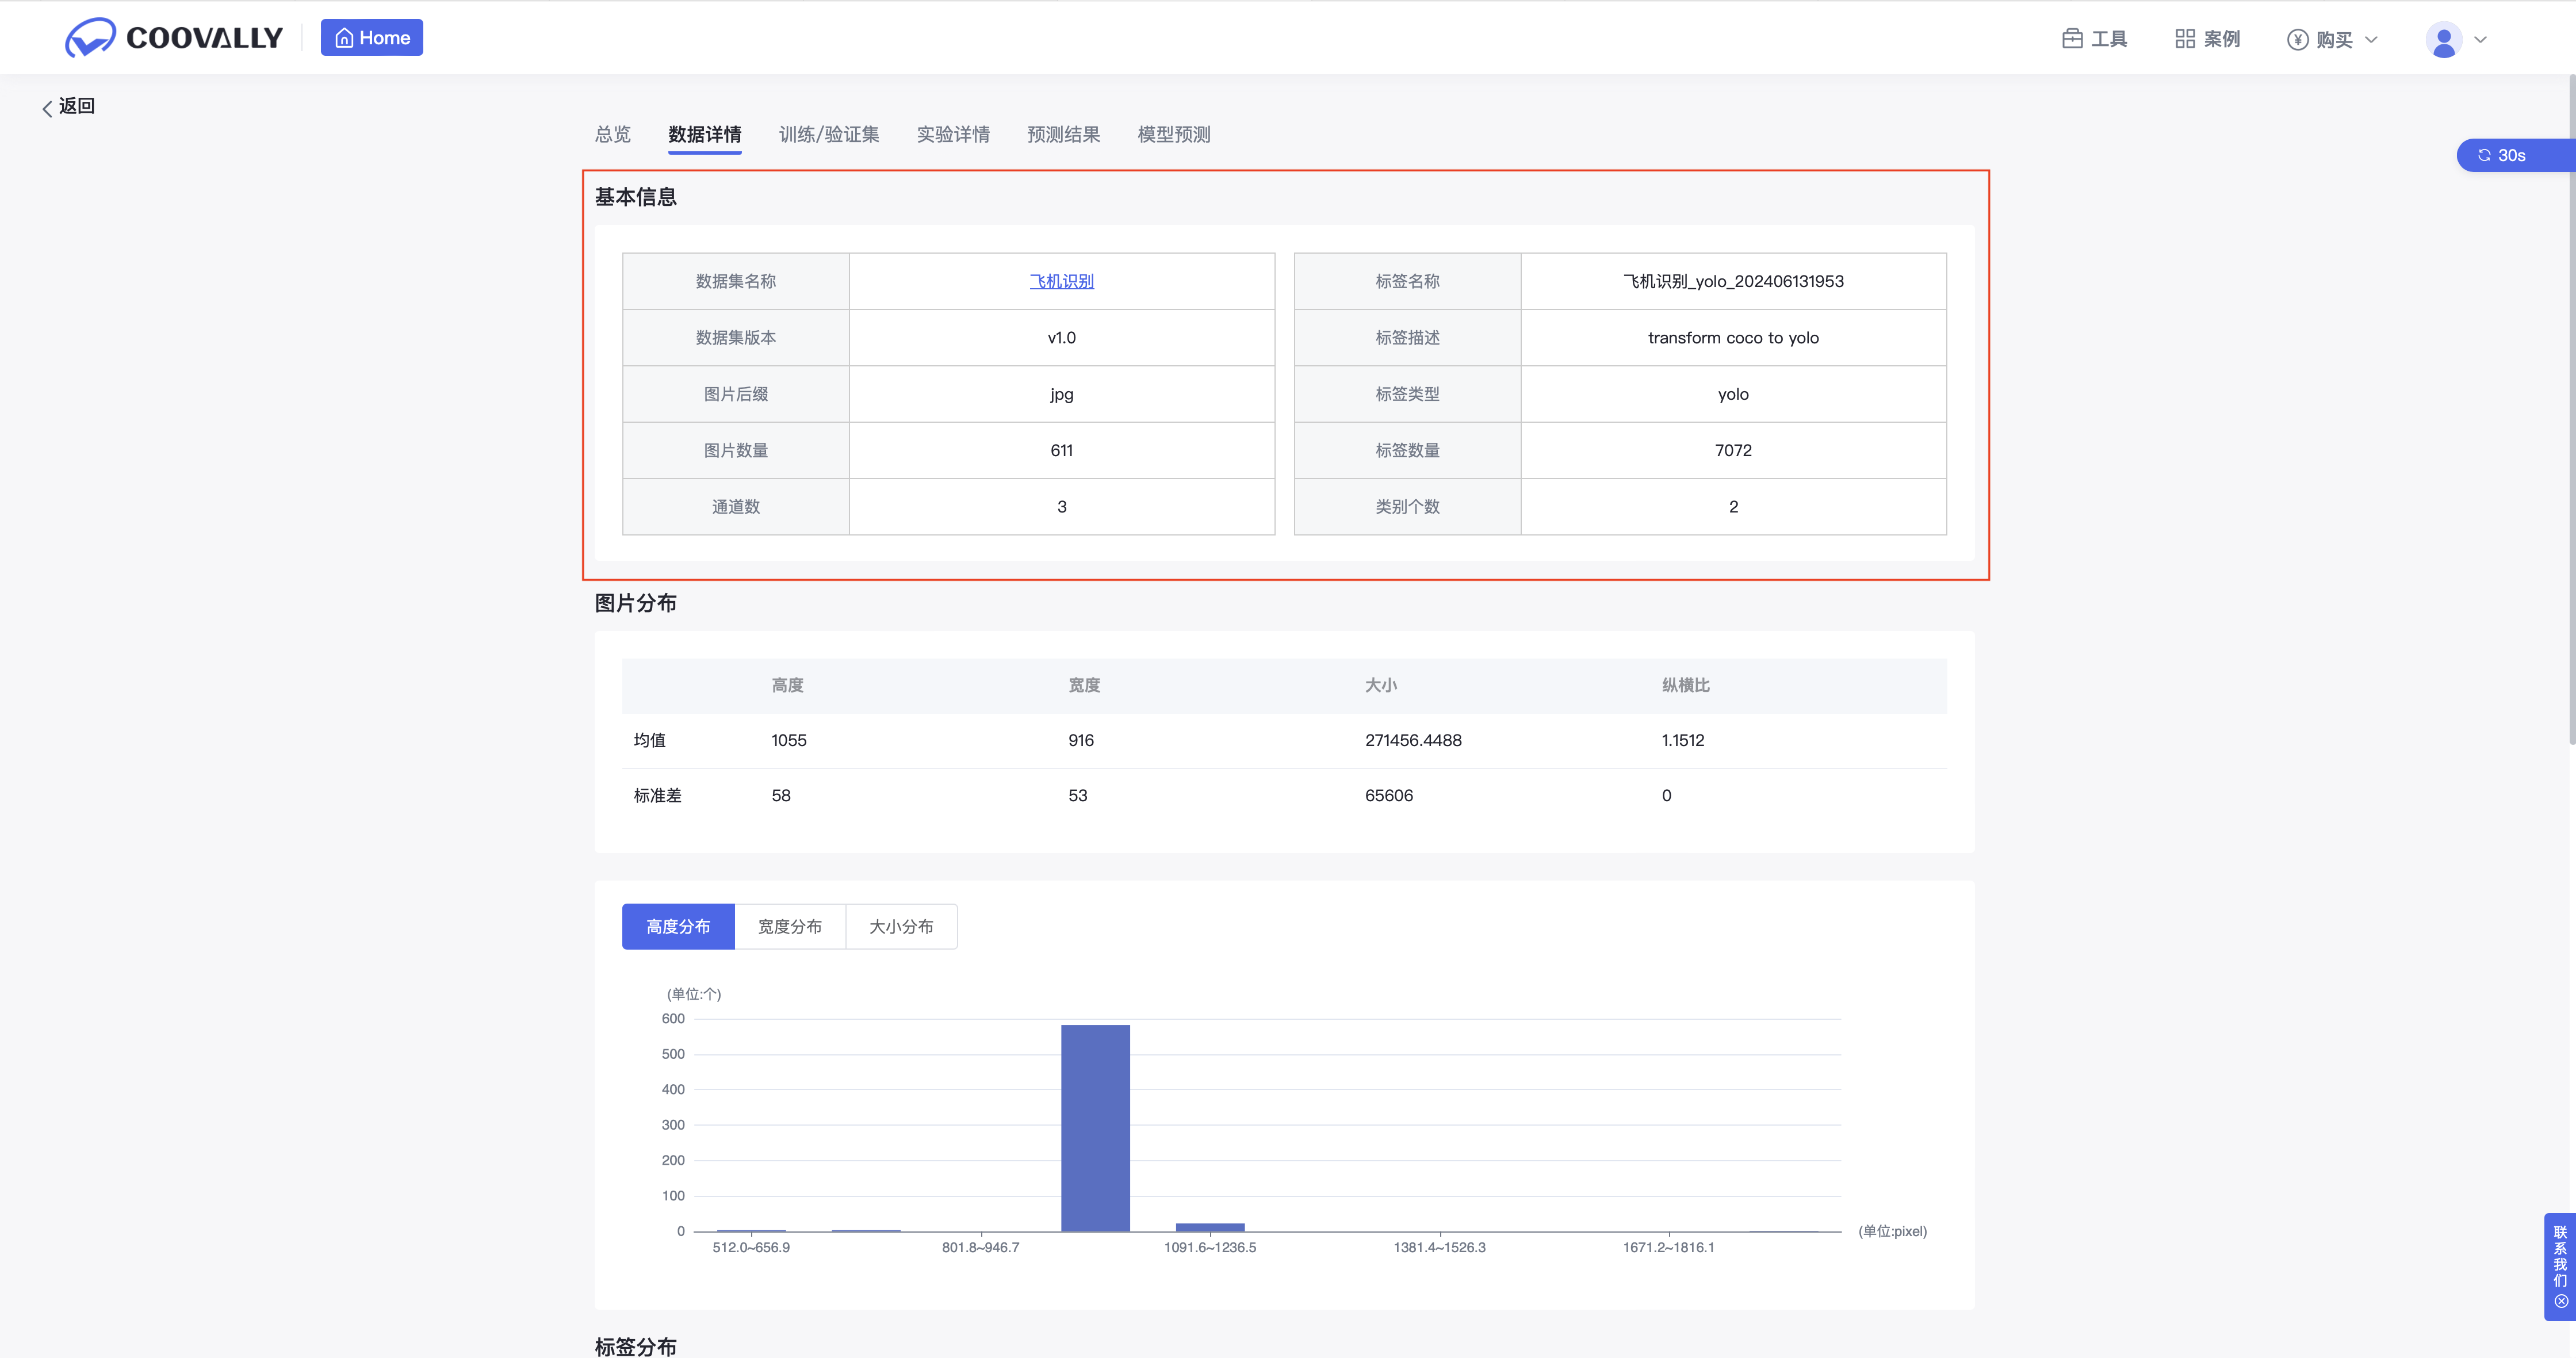Close the 联系我们 floating widget
The height and width of the screenshot is (1358, 2576).
point(2561,1302)
